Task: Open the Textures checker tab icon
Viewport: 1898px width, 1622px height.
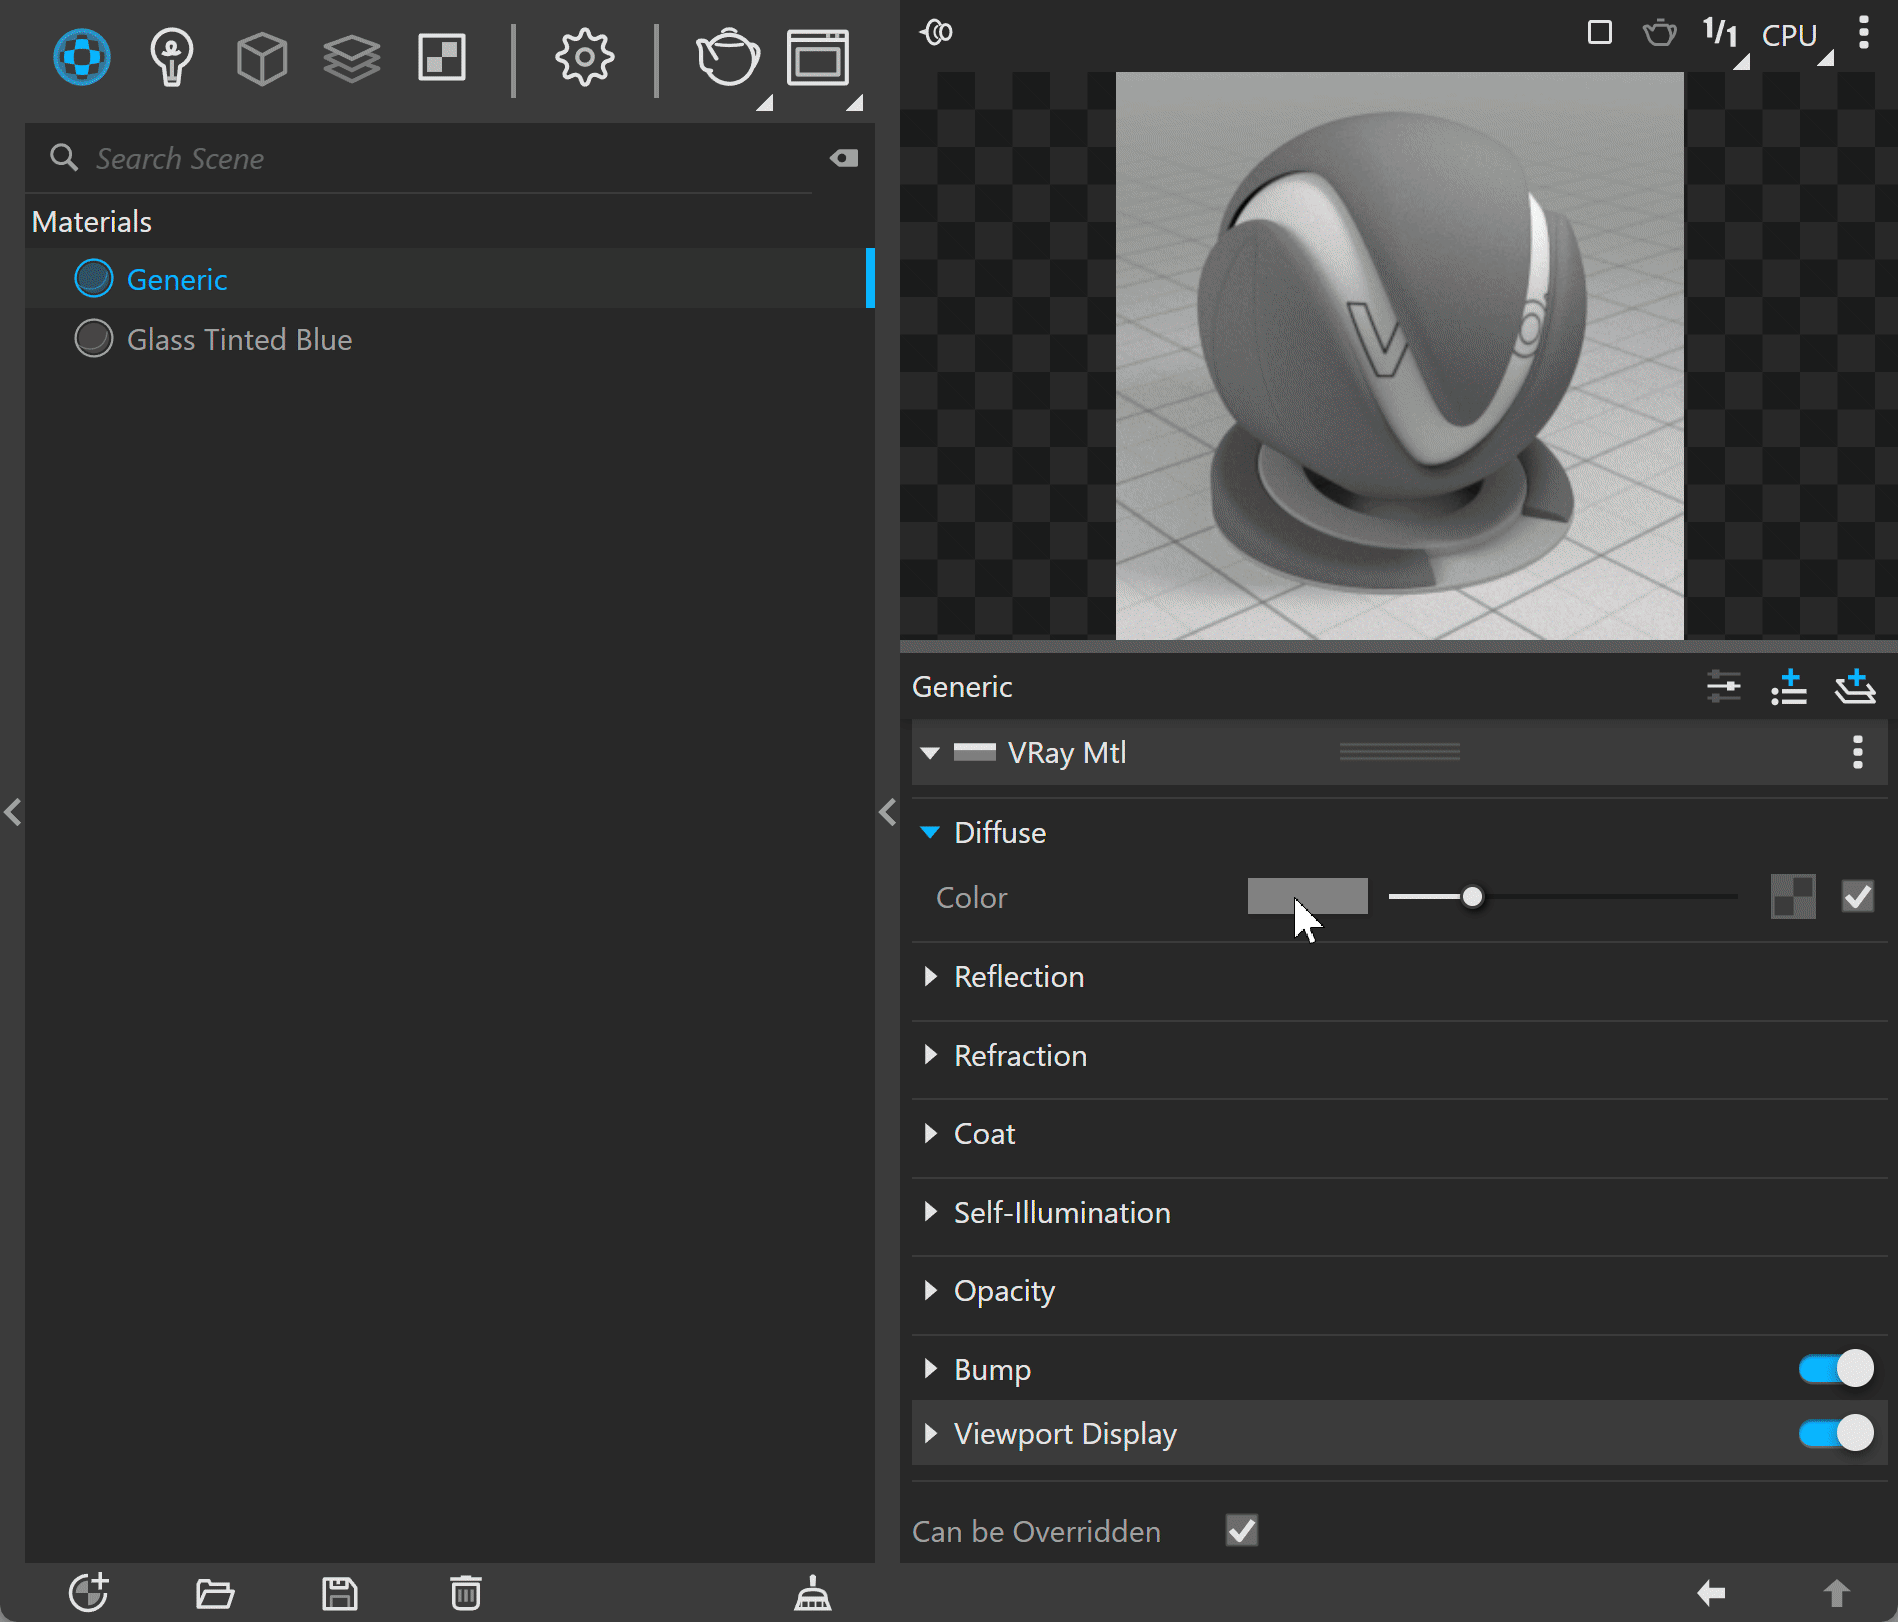Action: tap(442, 58)
